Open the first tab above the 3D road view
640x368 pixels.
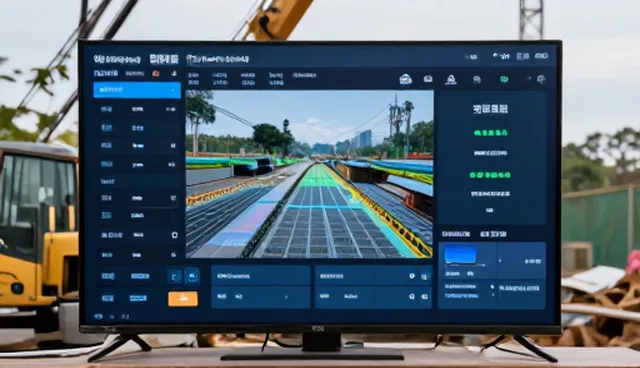tap(193, 79)
